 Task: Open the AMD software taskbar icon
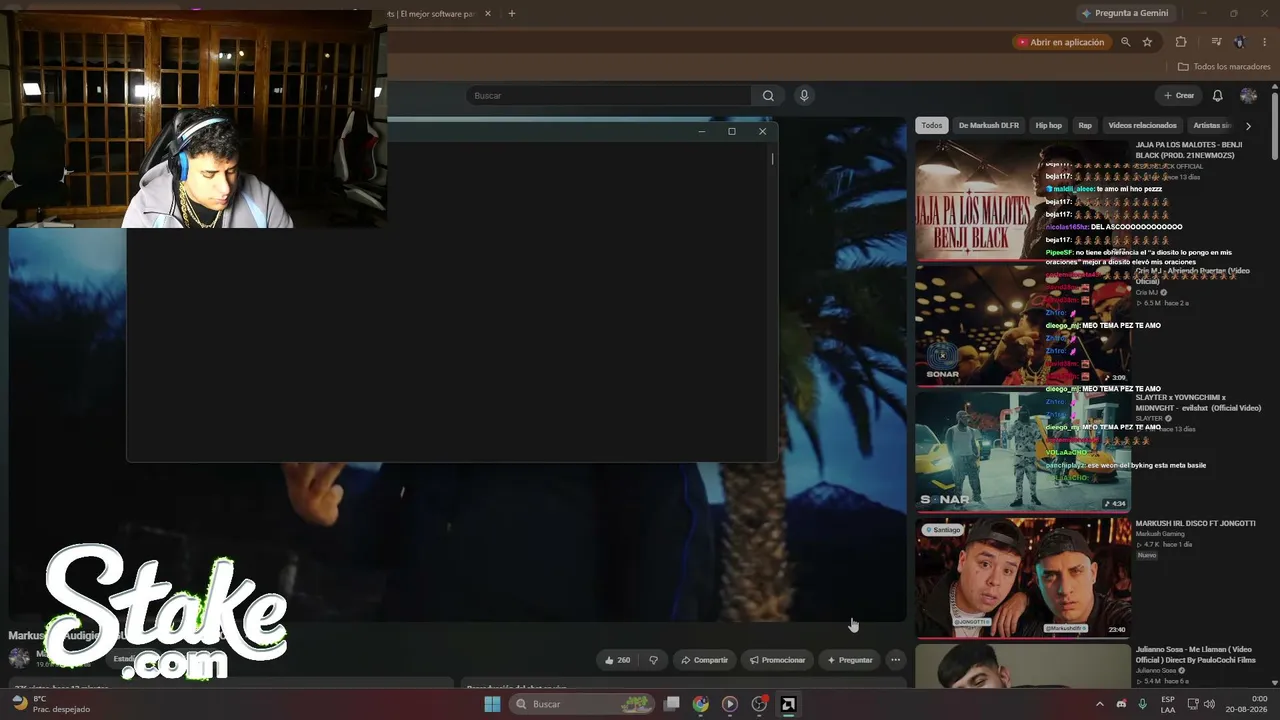tap(788, 704)
